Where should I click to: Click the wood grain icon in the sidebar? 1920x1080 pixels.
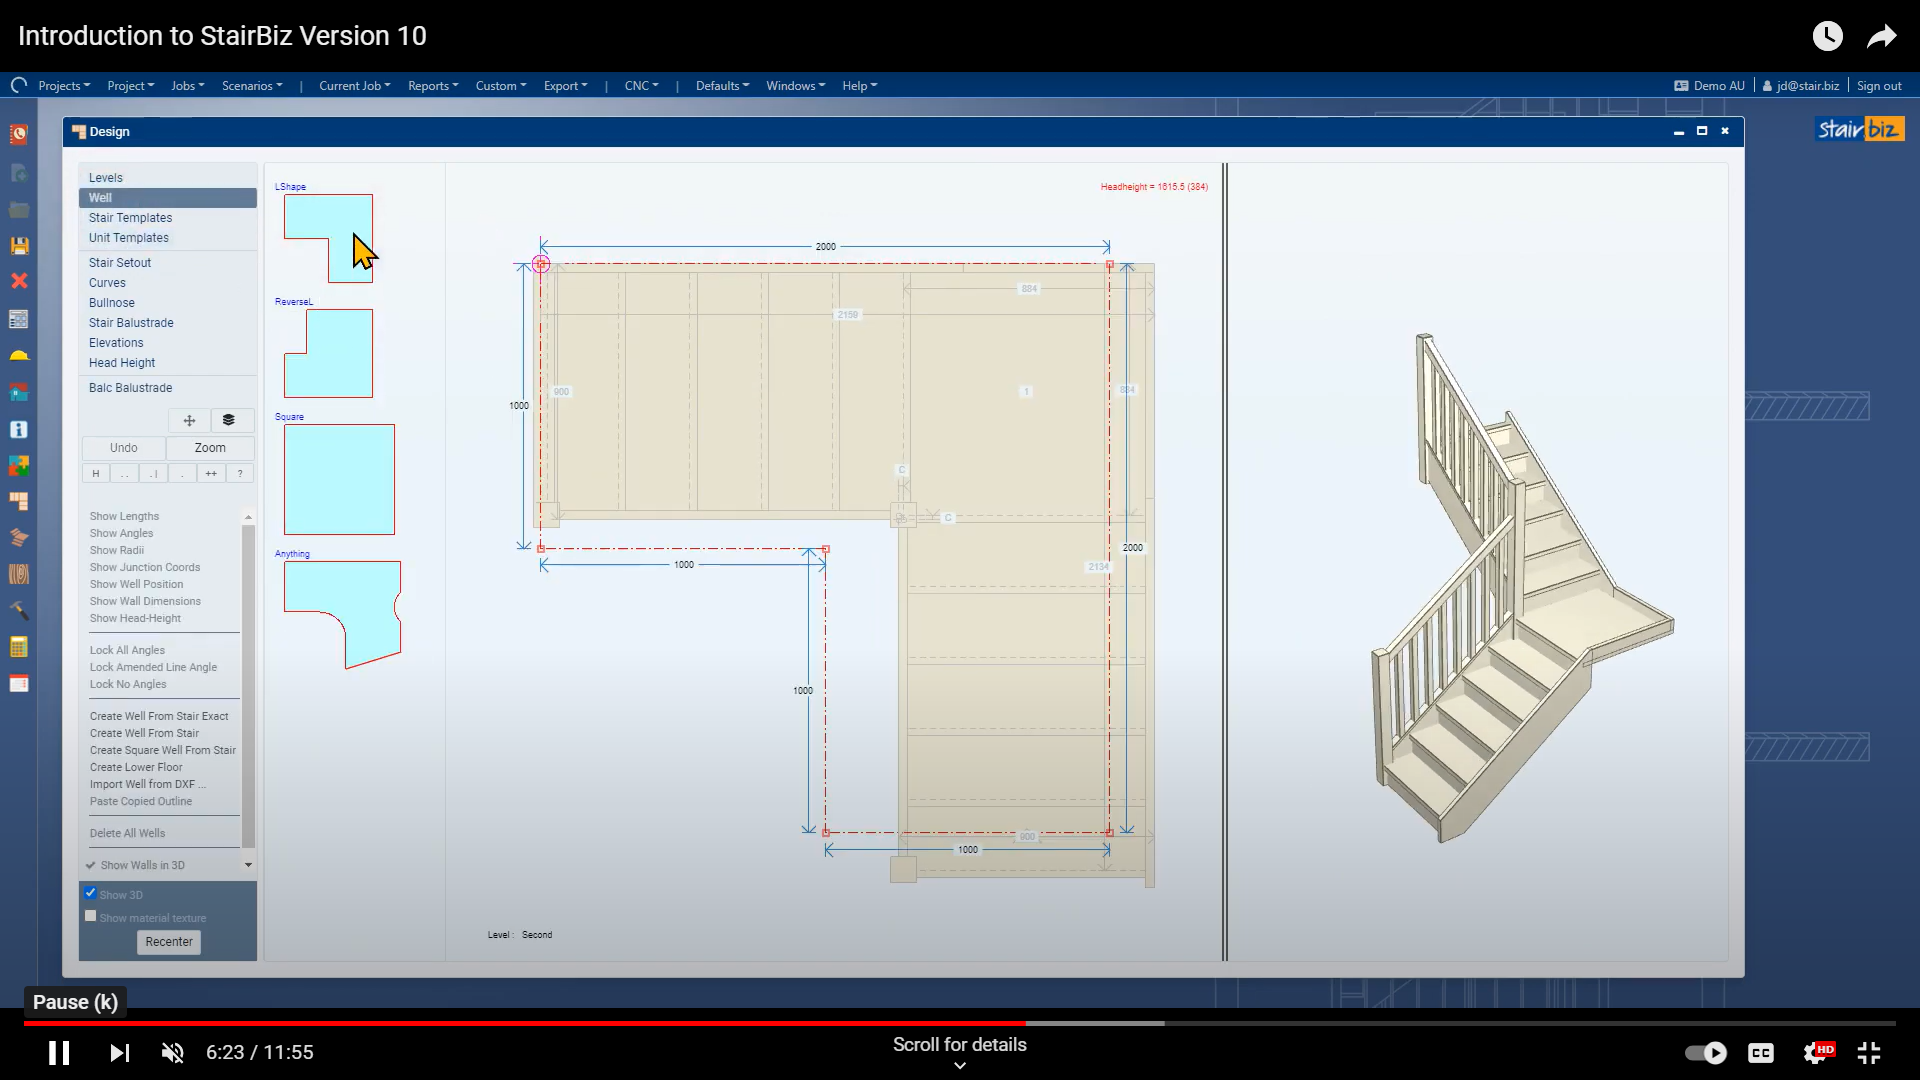tap(18, 574)
